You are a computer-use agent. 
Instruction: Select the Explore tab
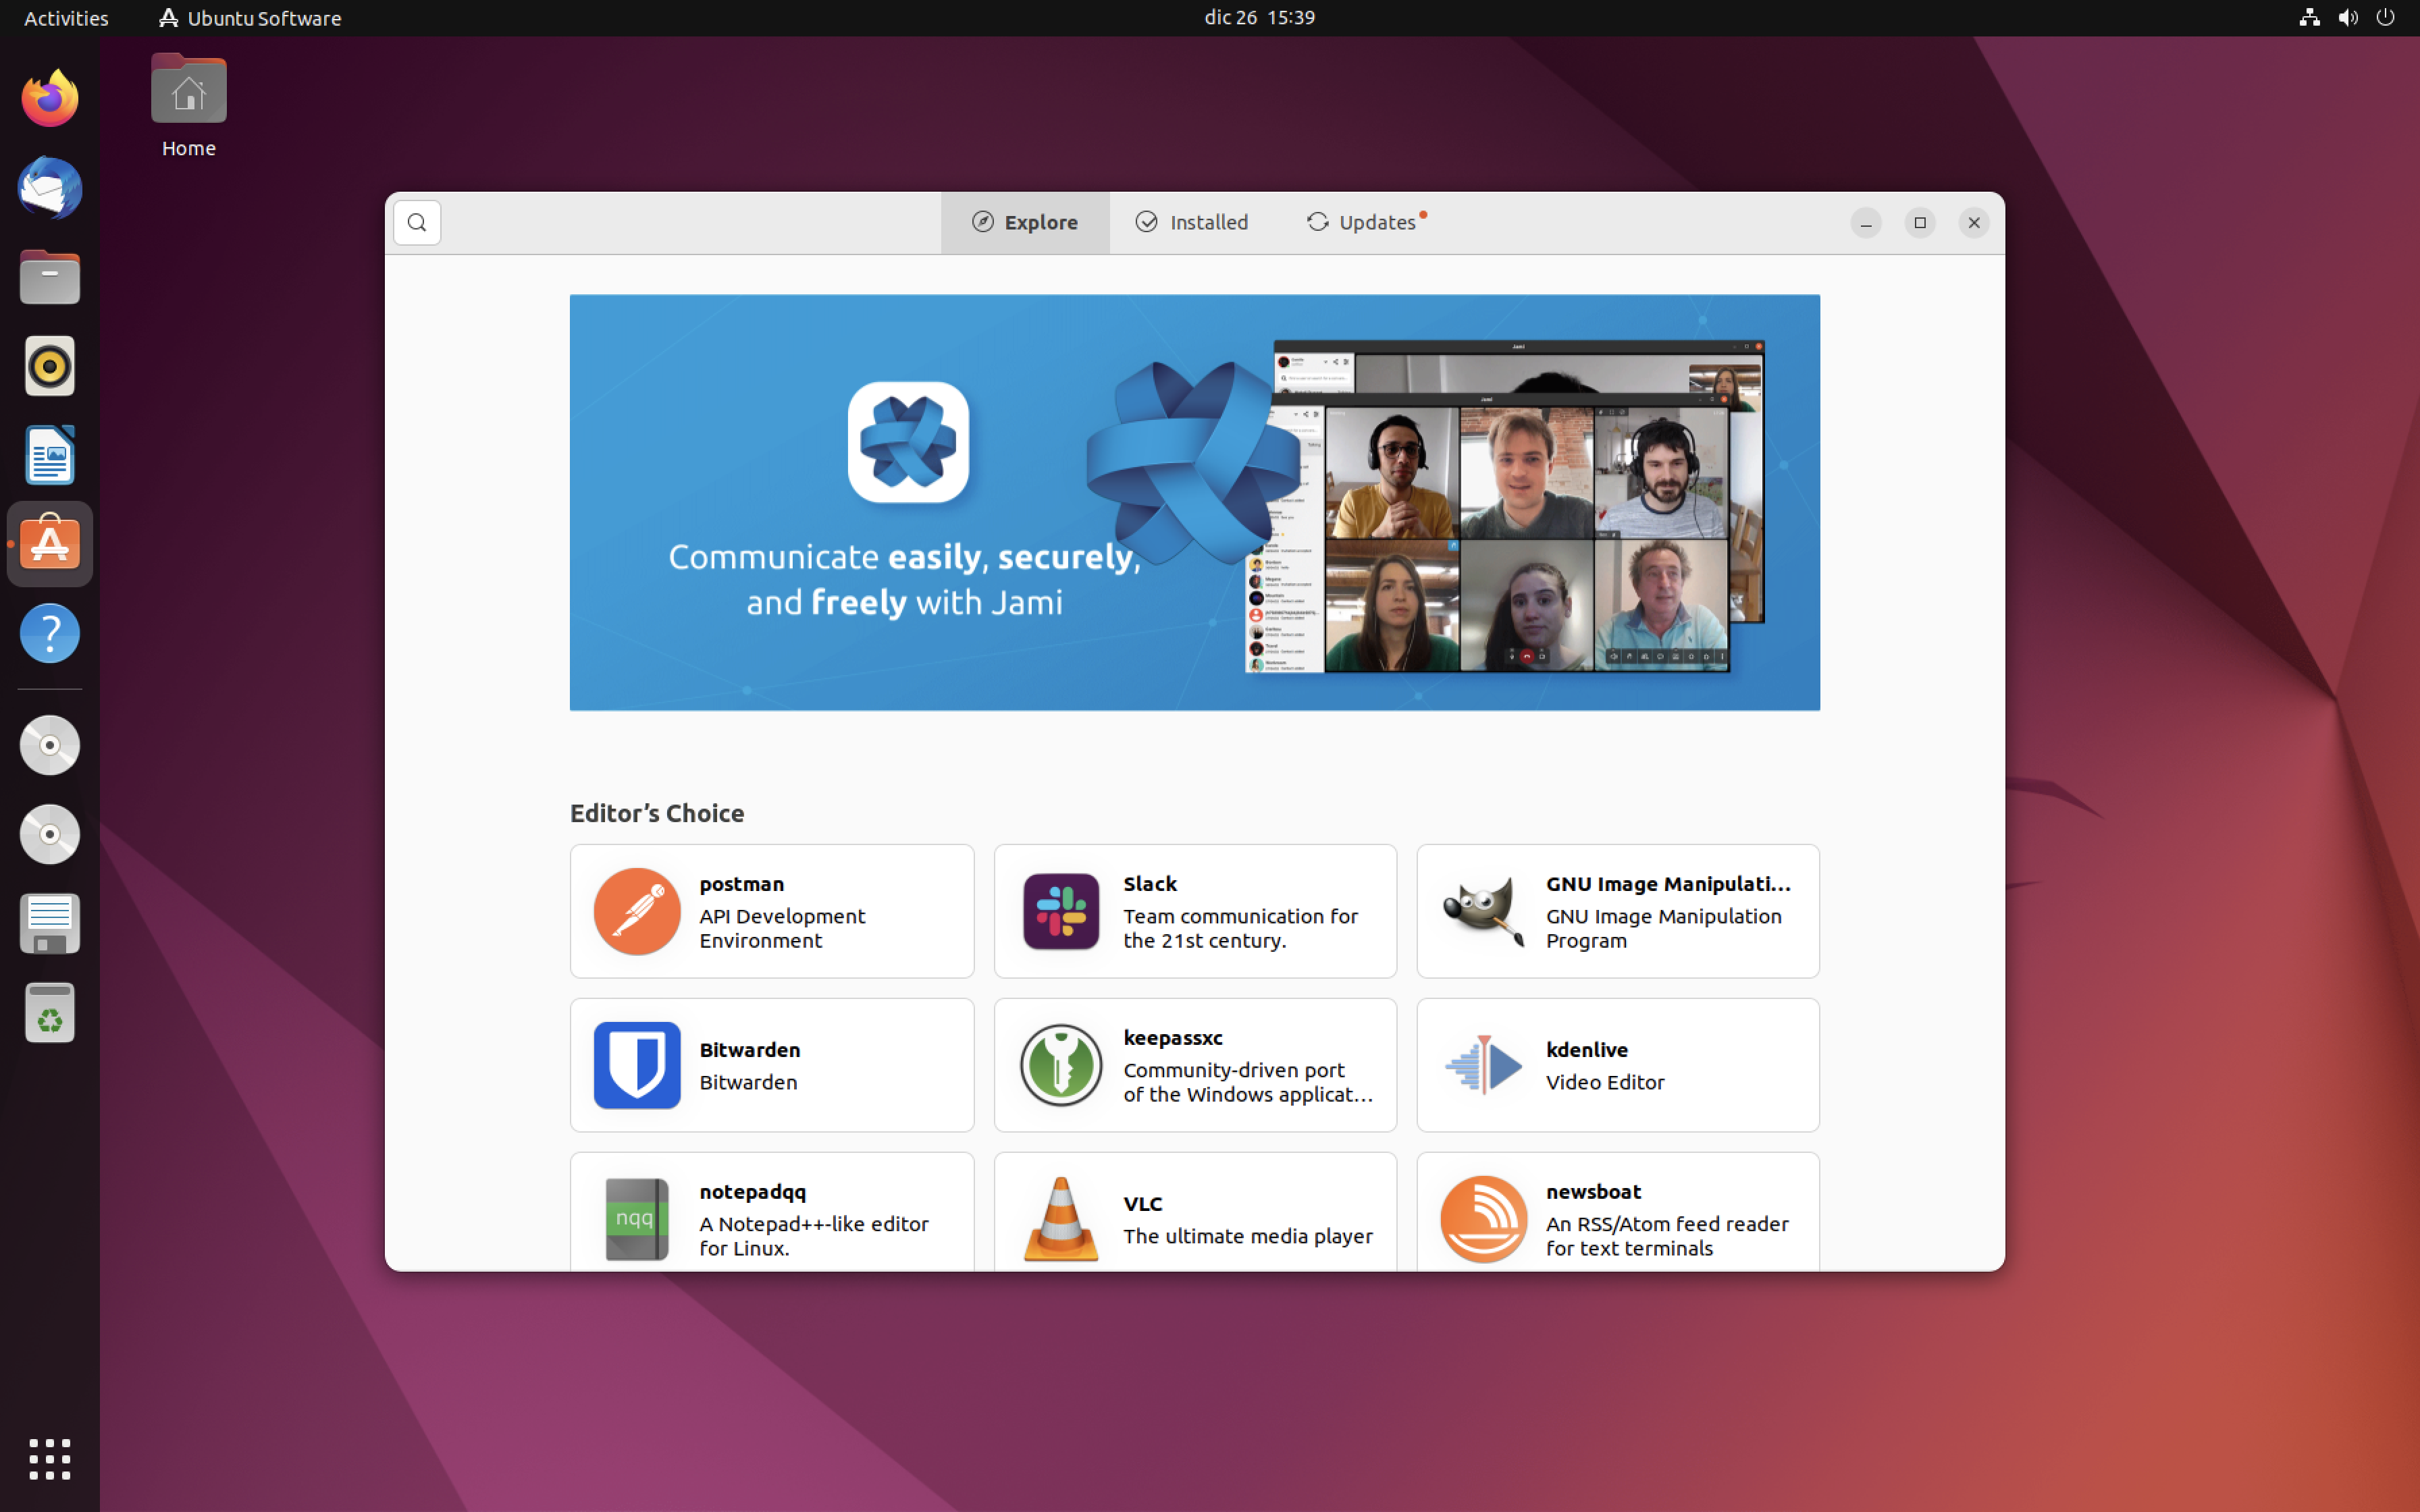[x=1025, y=222]
